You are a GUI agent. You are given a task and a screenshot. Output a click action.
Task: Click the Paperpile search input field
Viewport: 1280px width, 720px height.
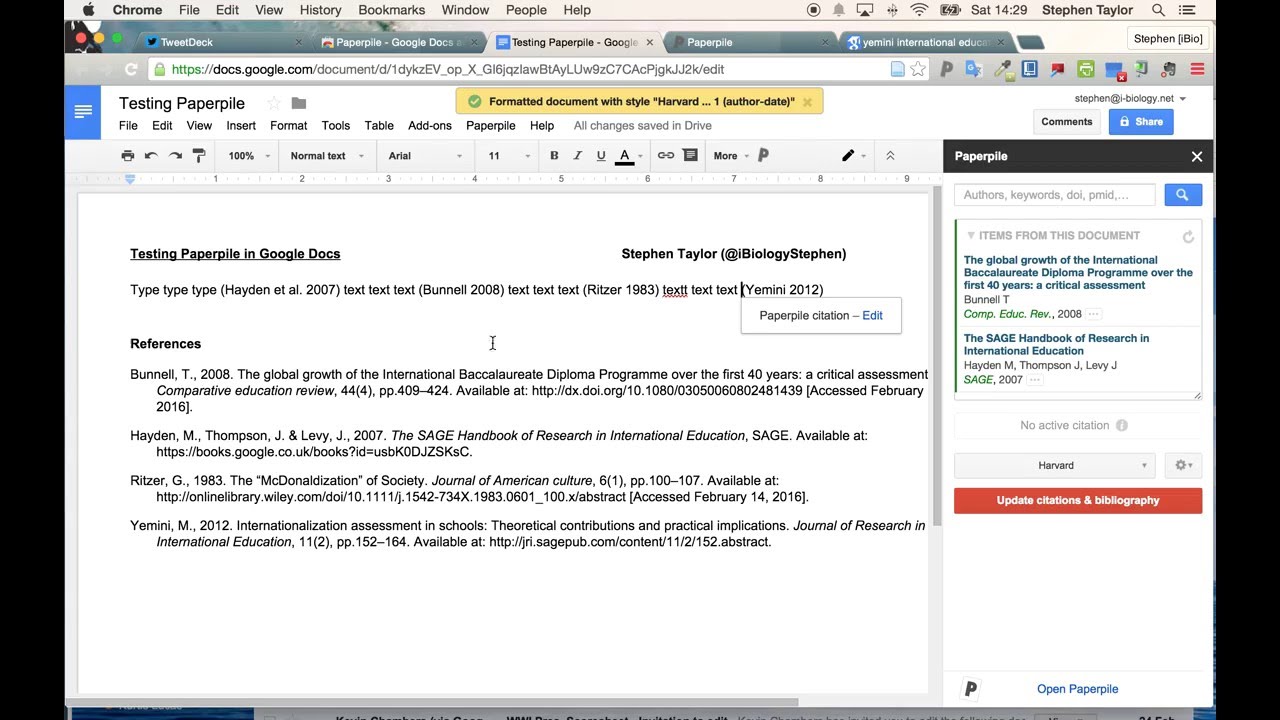1054,195
